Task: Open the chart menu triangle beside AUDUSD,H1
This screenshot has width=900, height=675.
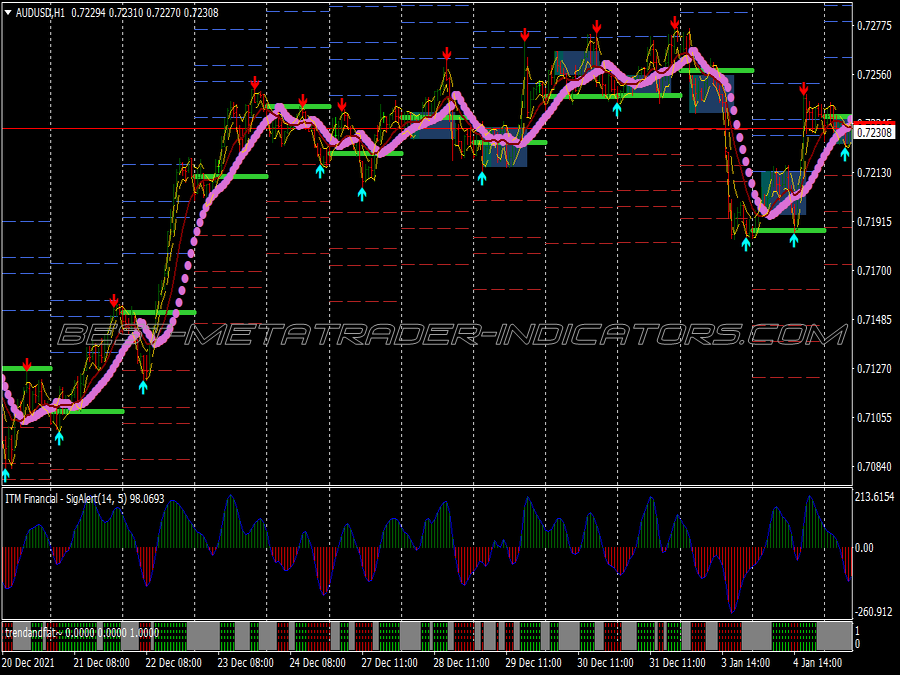Action: 8,13
